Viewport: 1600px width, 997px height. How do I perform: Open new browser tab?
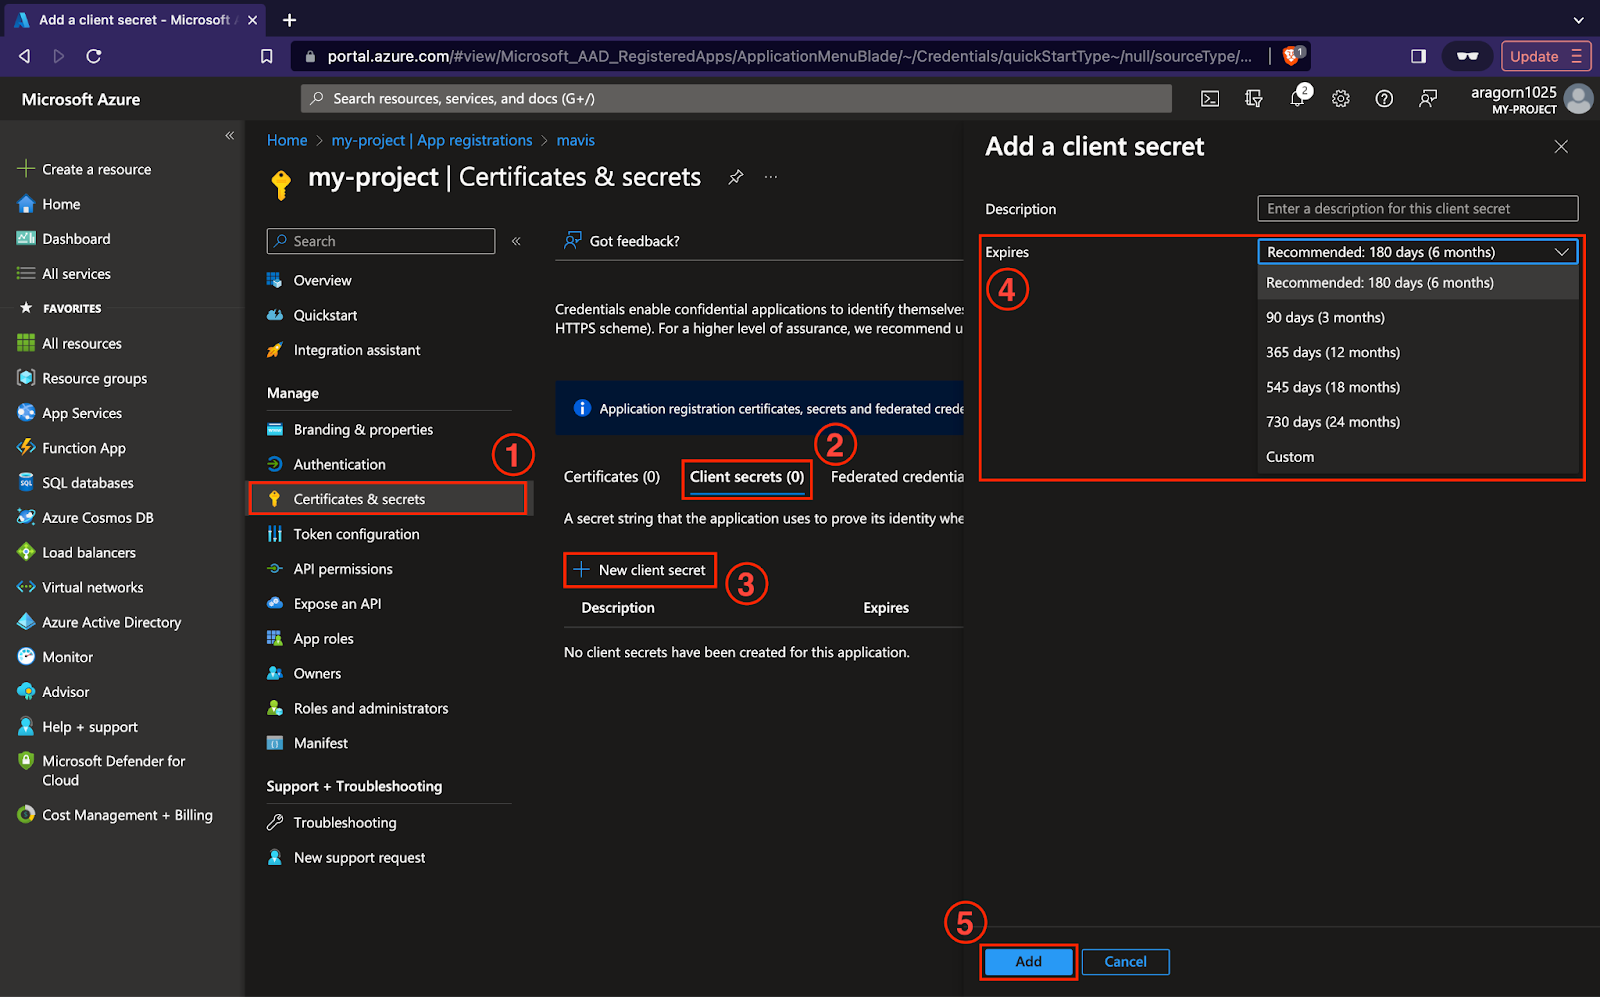click(x=289, y=20)
